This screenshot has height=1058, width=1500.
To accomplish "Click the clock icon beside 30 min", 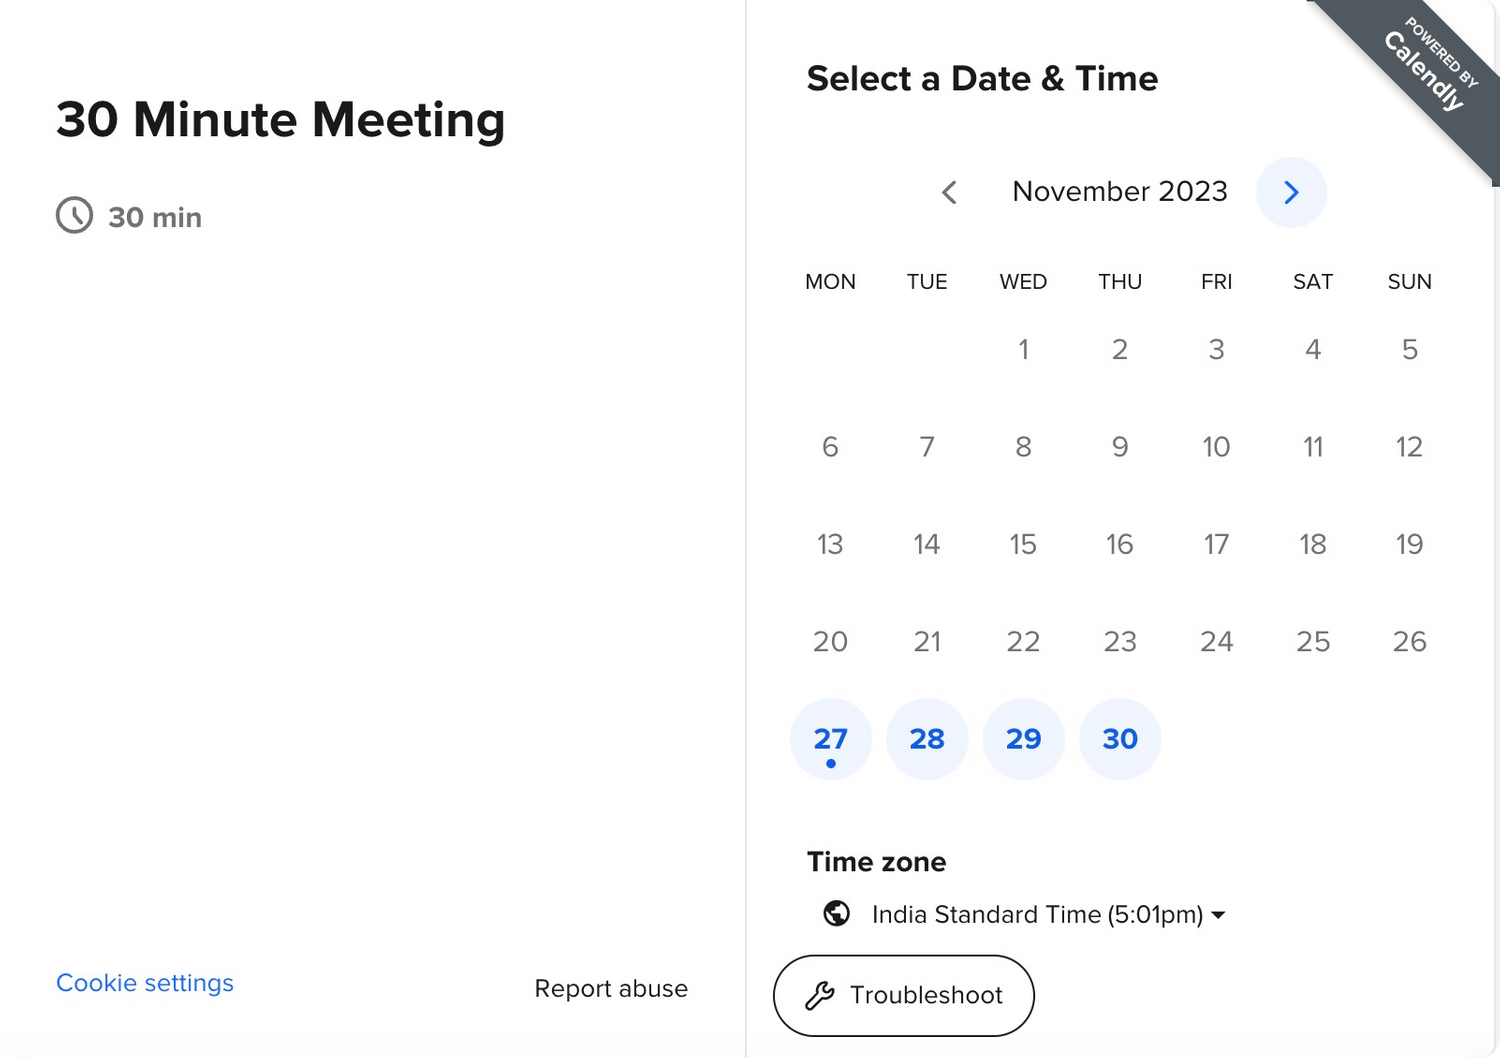I will click(x=74, y=216).
